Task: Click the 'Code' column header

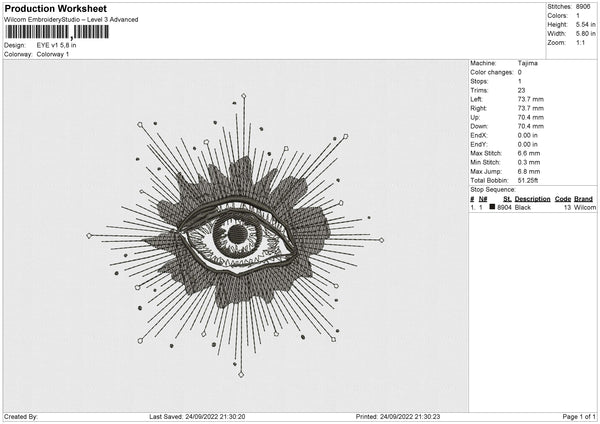Action: (x=562, y=199)
